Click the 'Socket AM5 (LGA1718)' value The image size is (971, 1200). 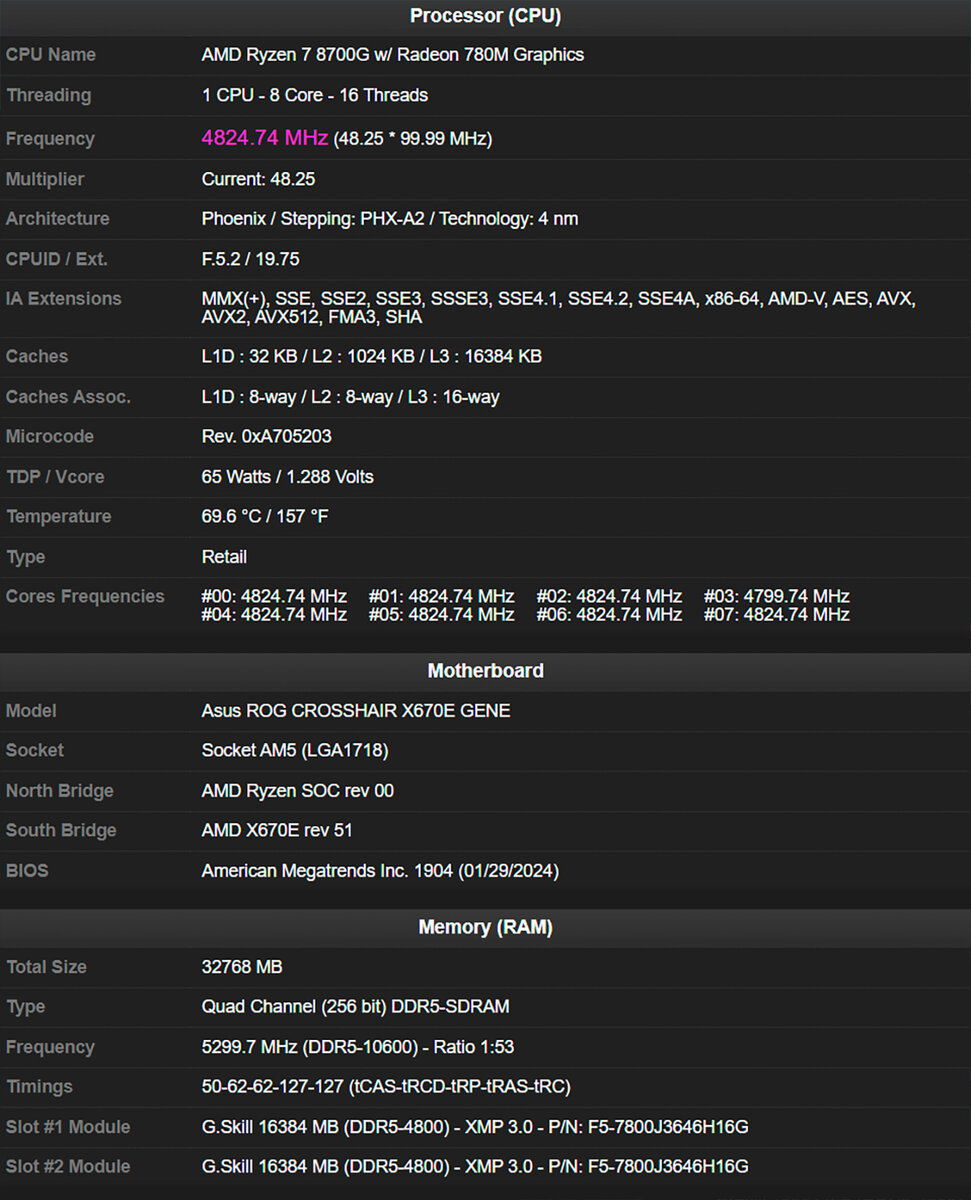click(x=295, y=750)
